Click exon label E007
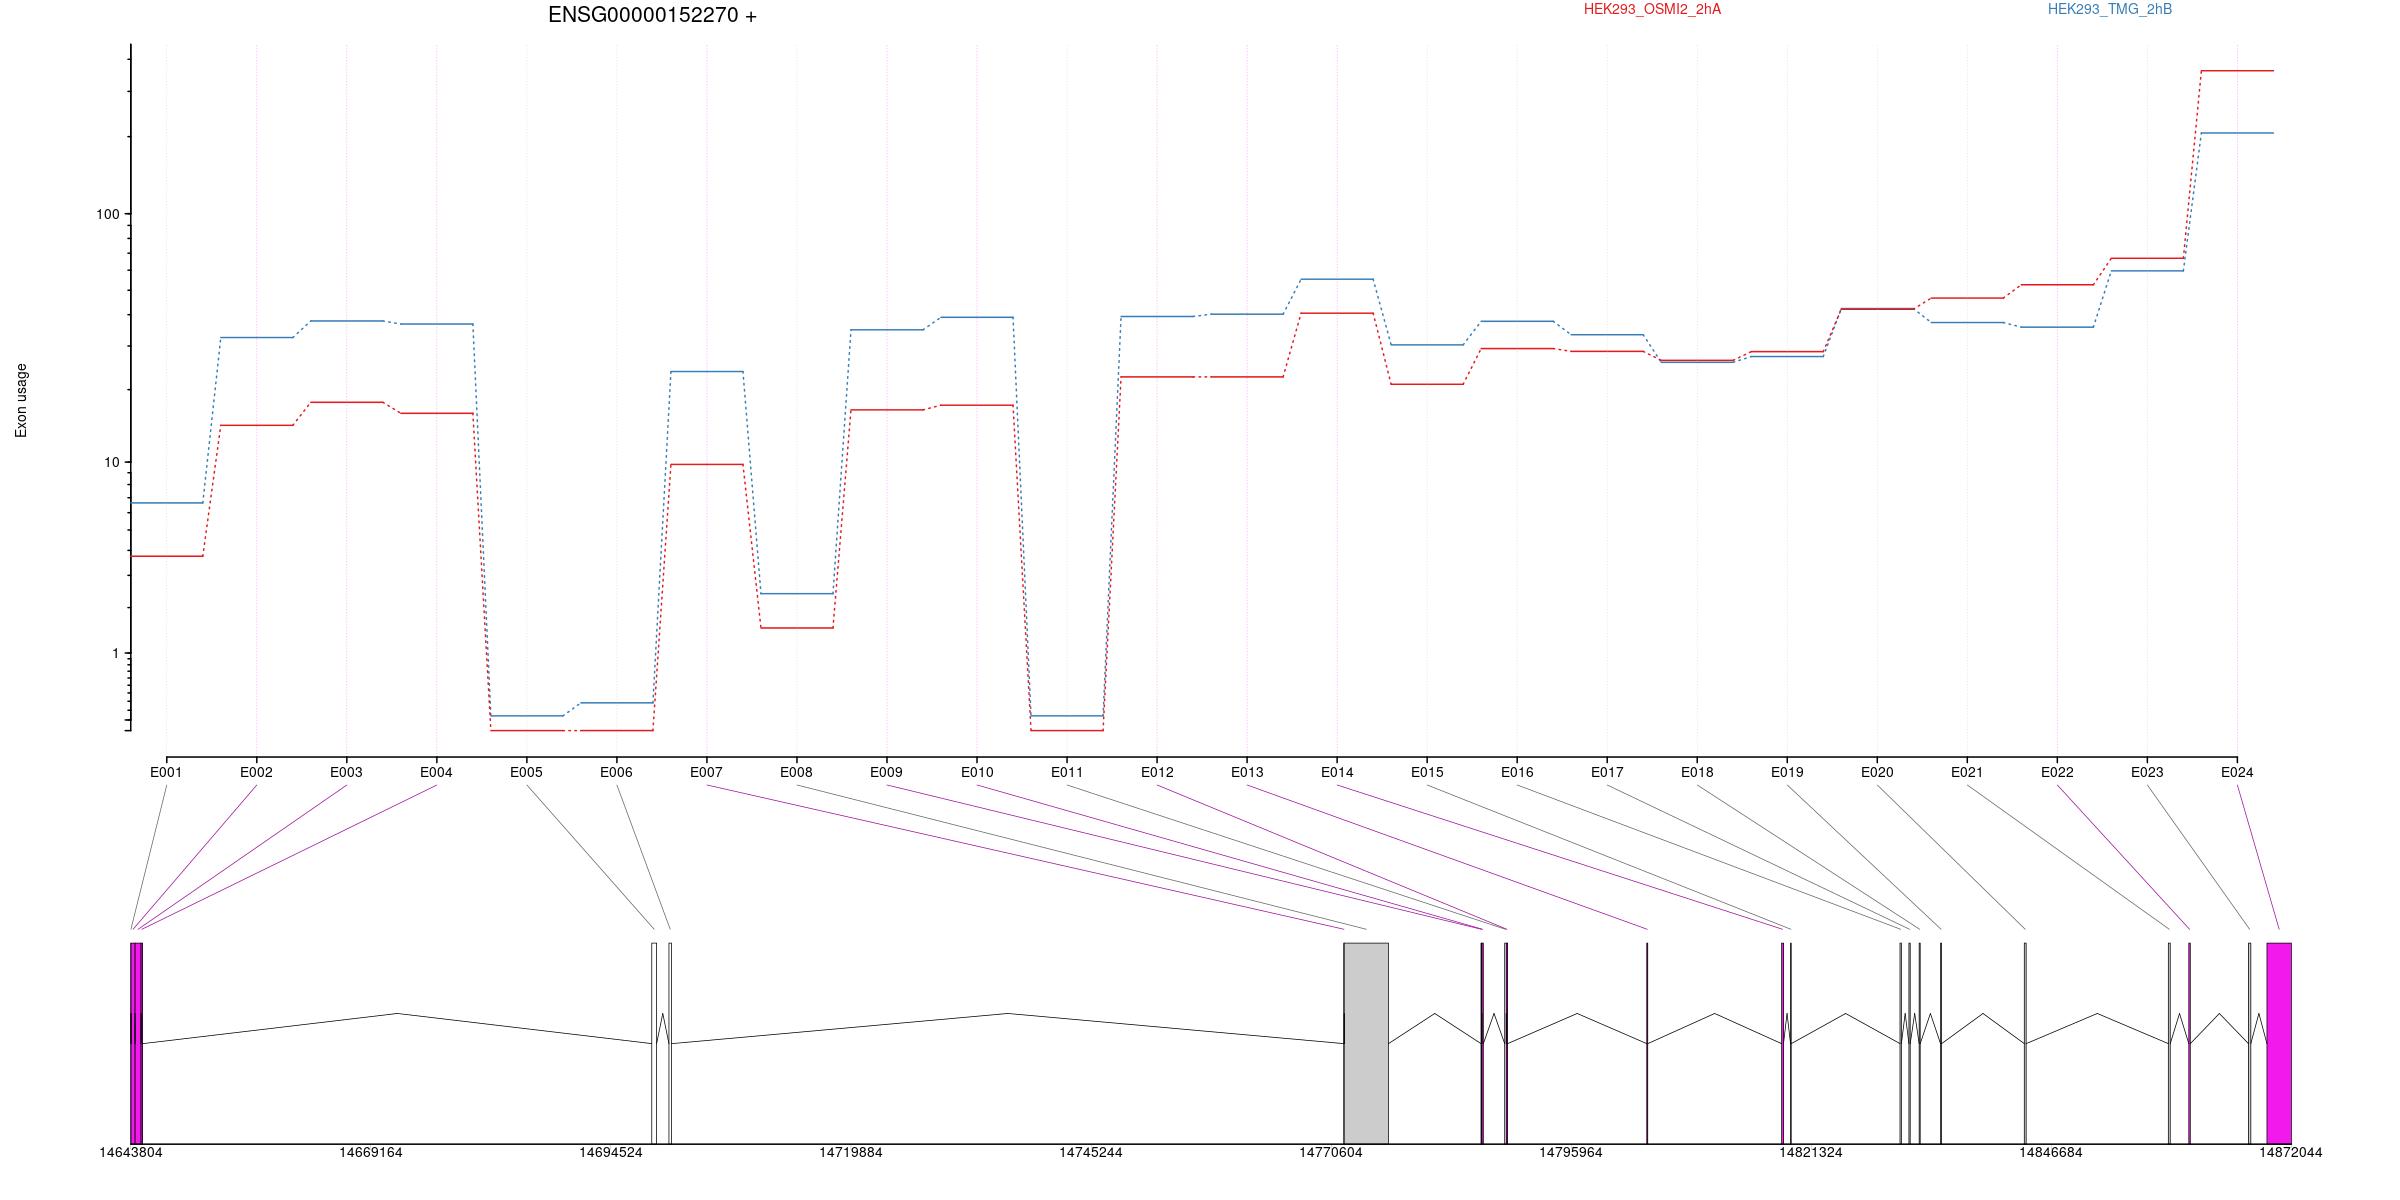 click(706, 772)
